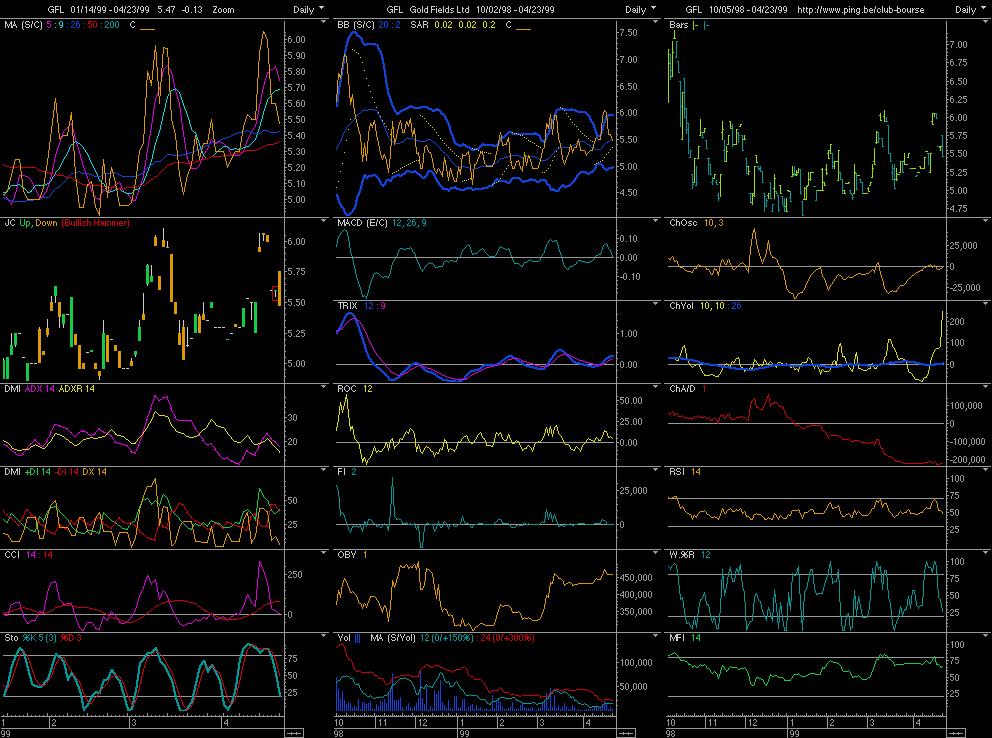The width and height of the screenshot is (992, 738).
Task: Click the ChOsc 10, 3 indicator label
Action: [697, 223]
